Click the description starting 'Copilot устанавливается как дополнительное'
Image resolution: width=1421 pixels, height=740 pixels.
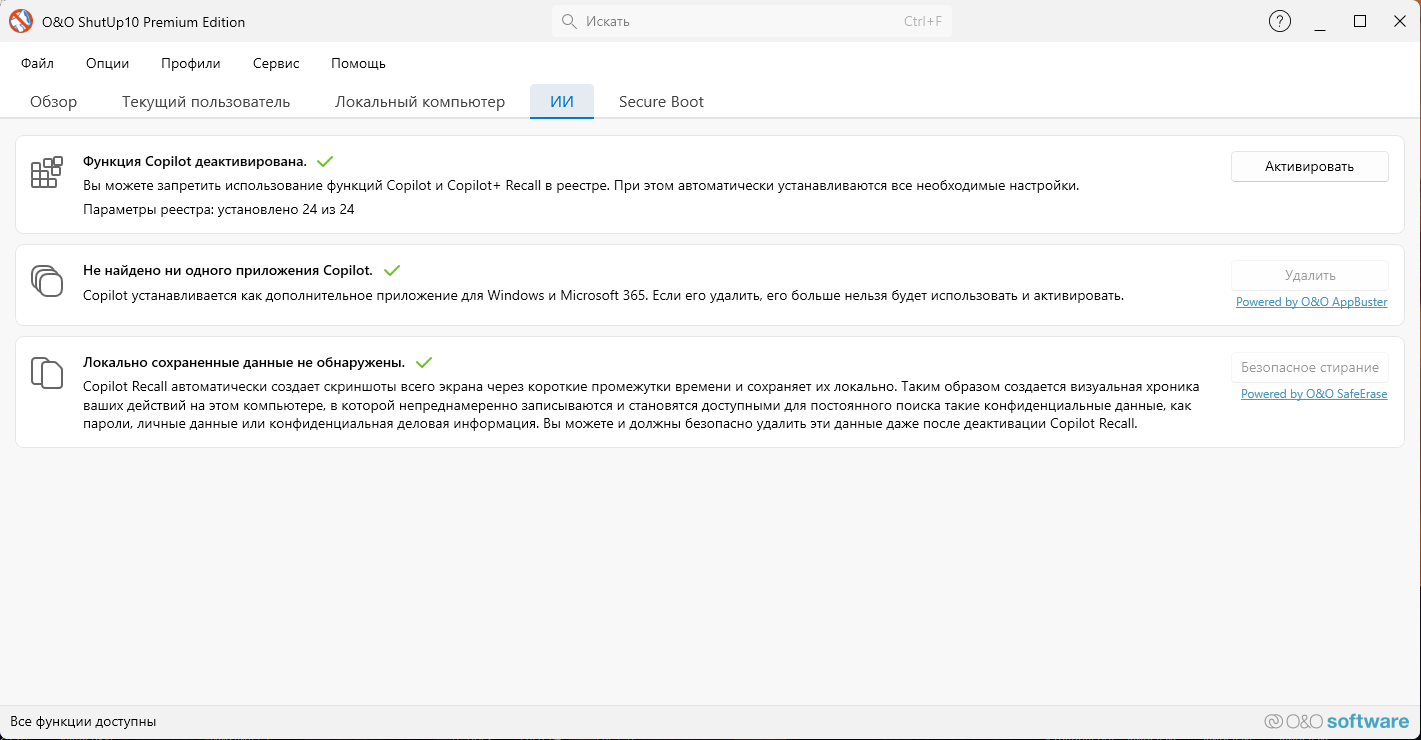click(604, 295)
